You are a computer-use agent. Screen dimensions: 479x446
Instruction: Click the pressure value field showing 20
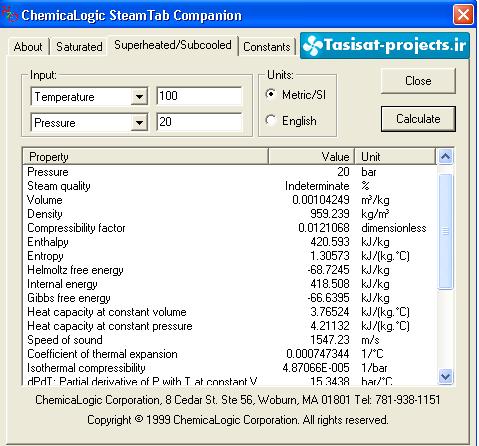click(x=199, y=122)
